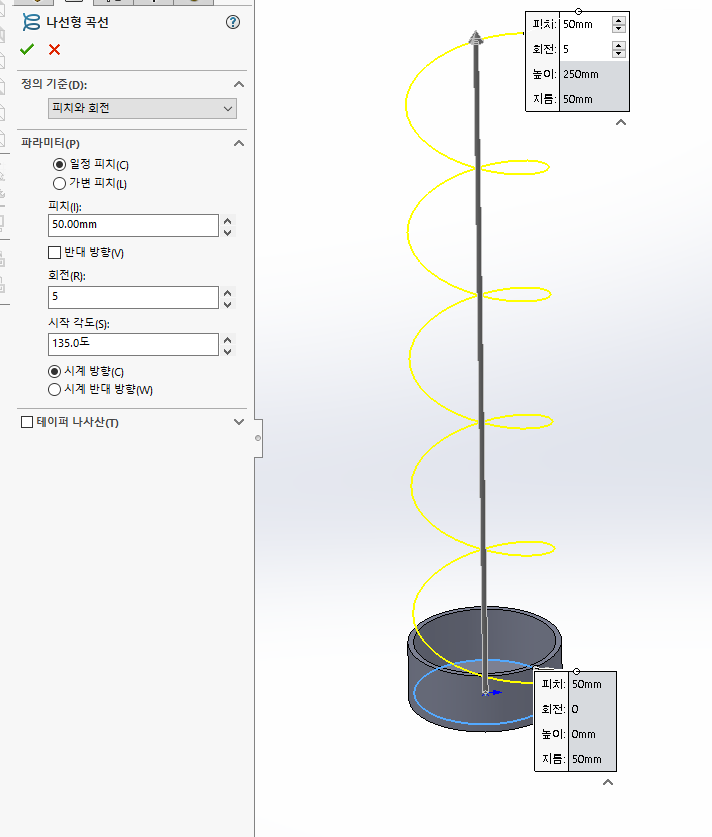This screenshot has width=712, height=837.
Task: Collapse the 정의 기준(D) section
Action: click(239, 84)
